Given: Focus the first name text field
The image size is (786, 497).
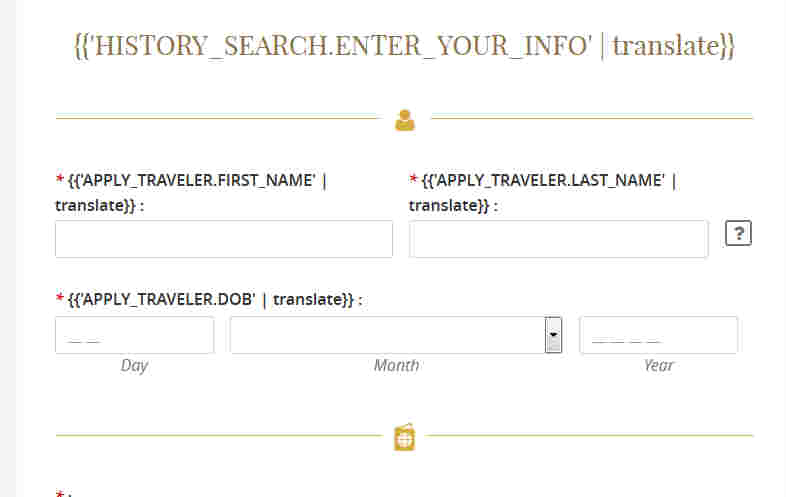Looking at the screenshot, I should click(224, 239).
